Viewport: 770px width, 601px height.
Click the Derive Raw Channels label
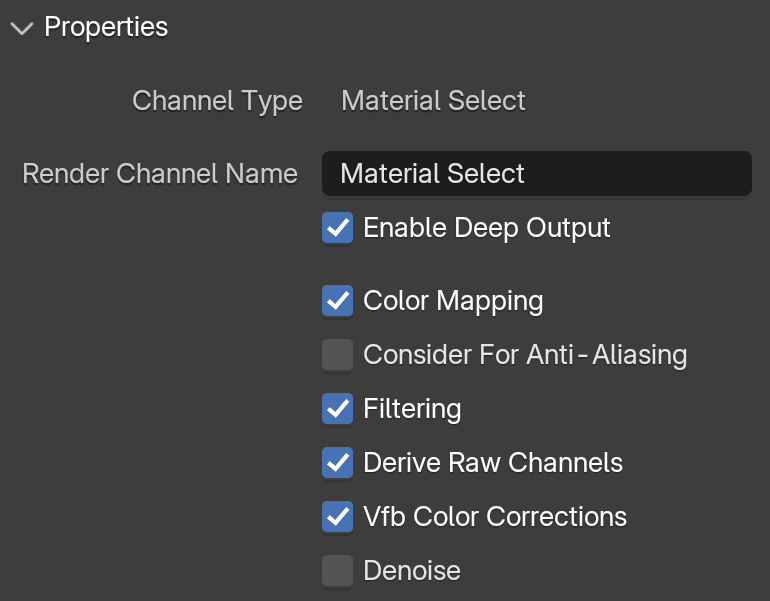(x=493, y=463)
